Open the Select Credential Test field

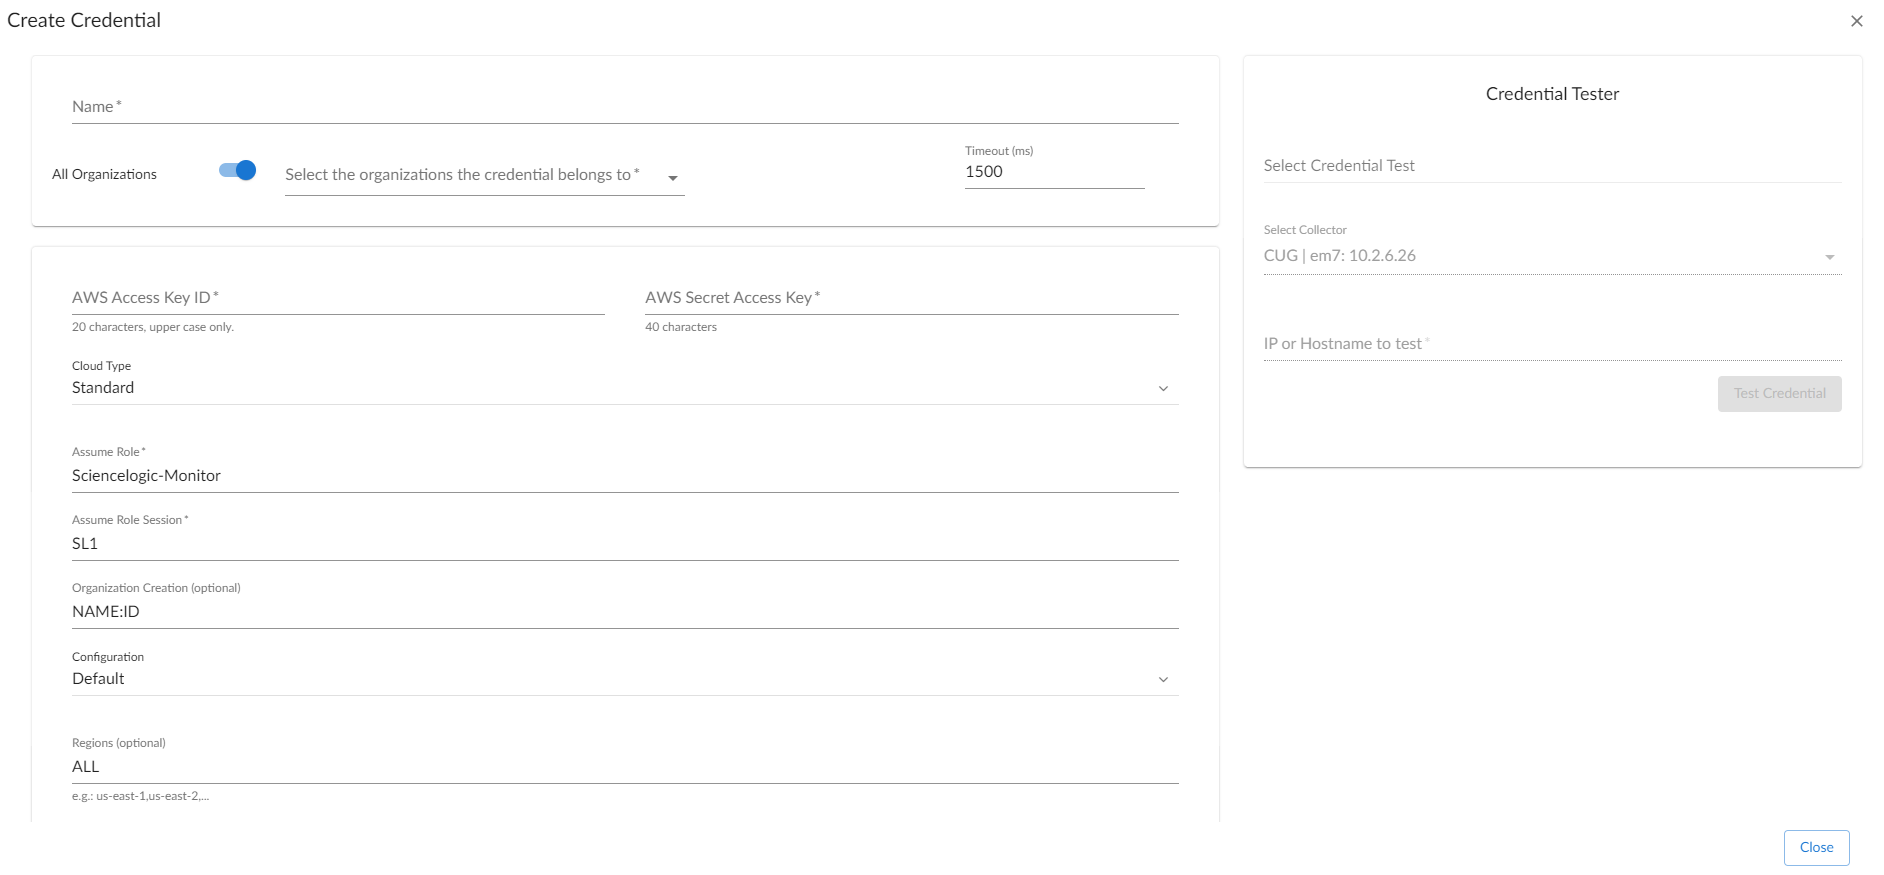(1551, 166)
